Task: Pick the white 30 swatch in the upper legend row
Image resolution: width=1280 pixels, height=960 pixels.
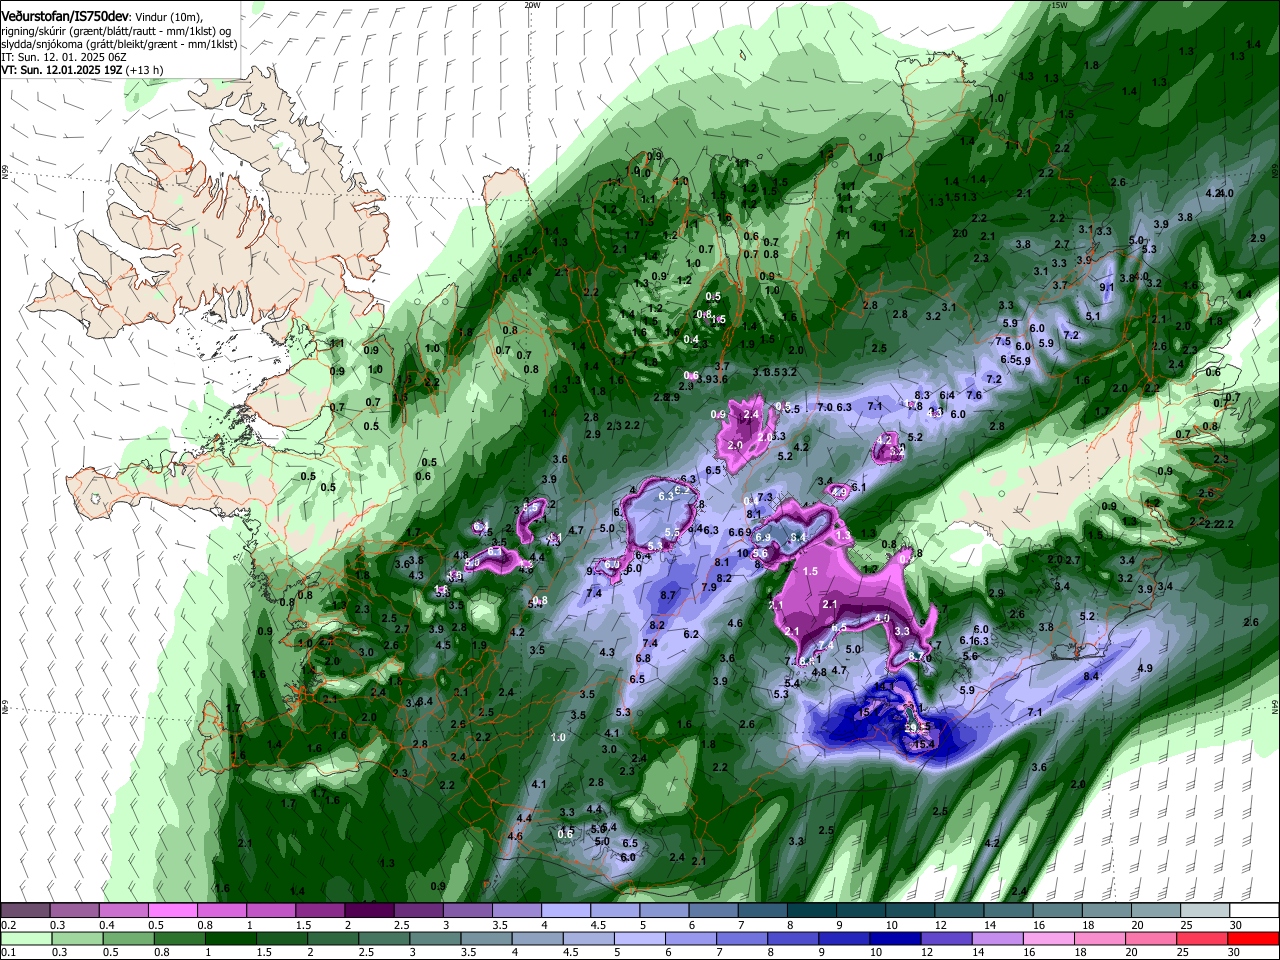Action: point(1255,910)
